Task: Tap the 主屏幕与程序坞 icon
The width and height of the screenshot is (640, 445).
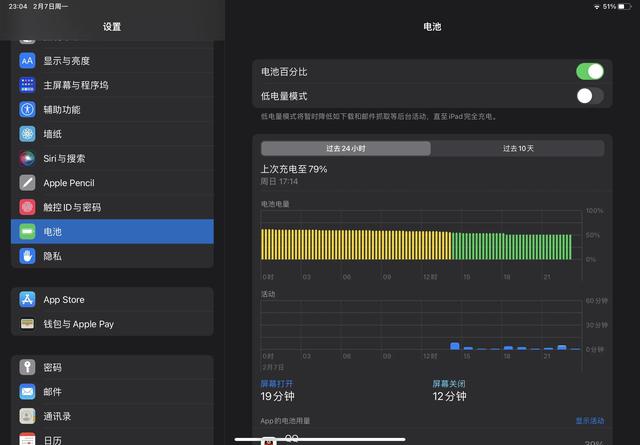Action: 27,85
